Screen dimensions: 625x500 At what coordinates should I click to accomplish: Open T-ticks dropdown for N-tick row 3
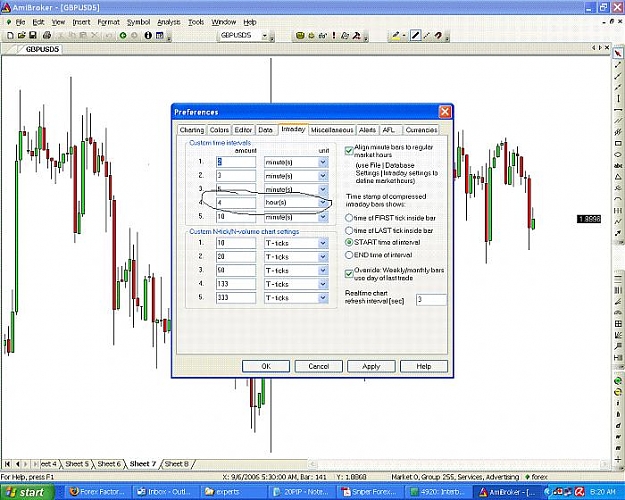tap(323, 271)
